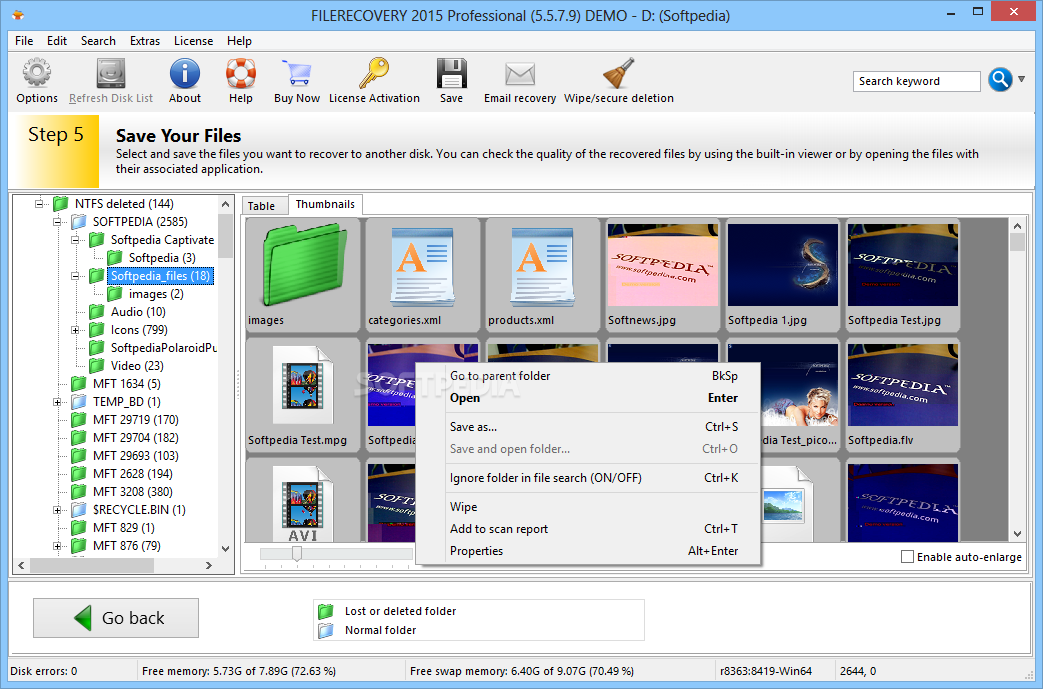Choose Properties in the context menu
Screen dimensions: 1043x689
pyautogui.click(x=588, y=551)
